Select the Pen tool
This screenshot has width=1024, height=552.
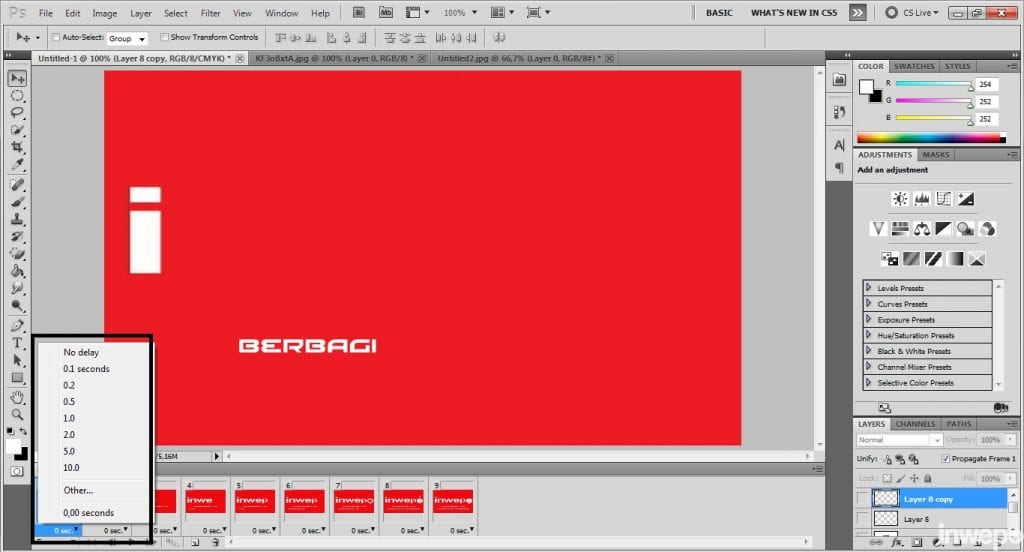(x=17, y=326)
